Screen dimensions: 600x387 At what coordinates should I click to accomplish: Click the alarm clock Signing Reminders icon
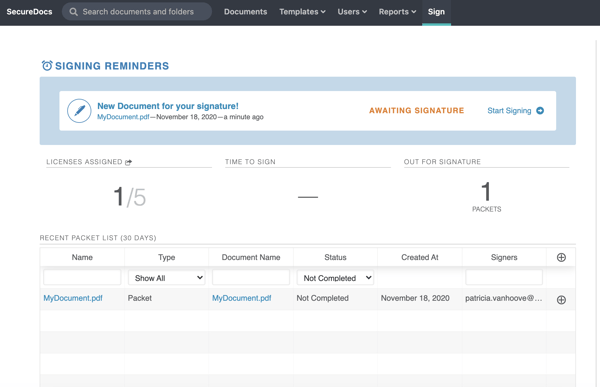tap(47, 65)
